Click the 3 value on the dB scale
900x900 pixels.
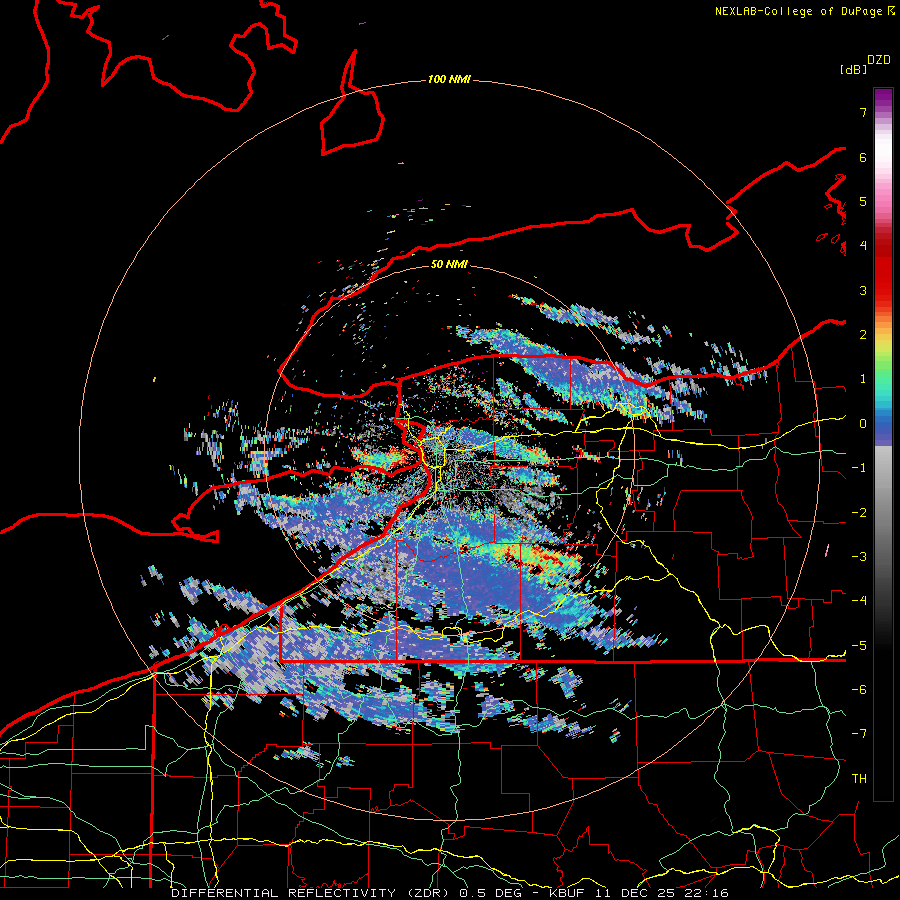(x=863, y=290)
